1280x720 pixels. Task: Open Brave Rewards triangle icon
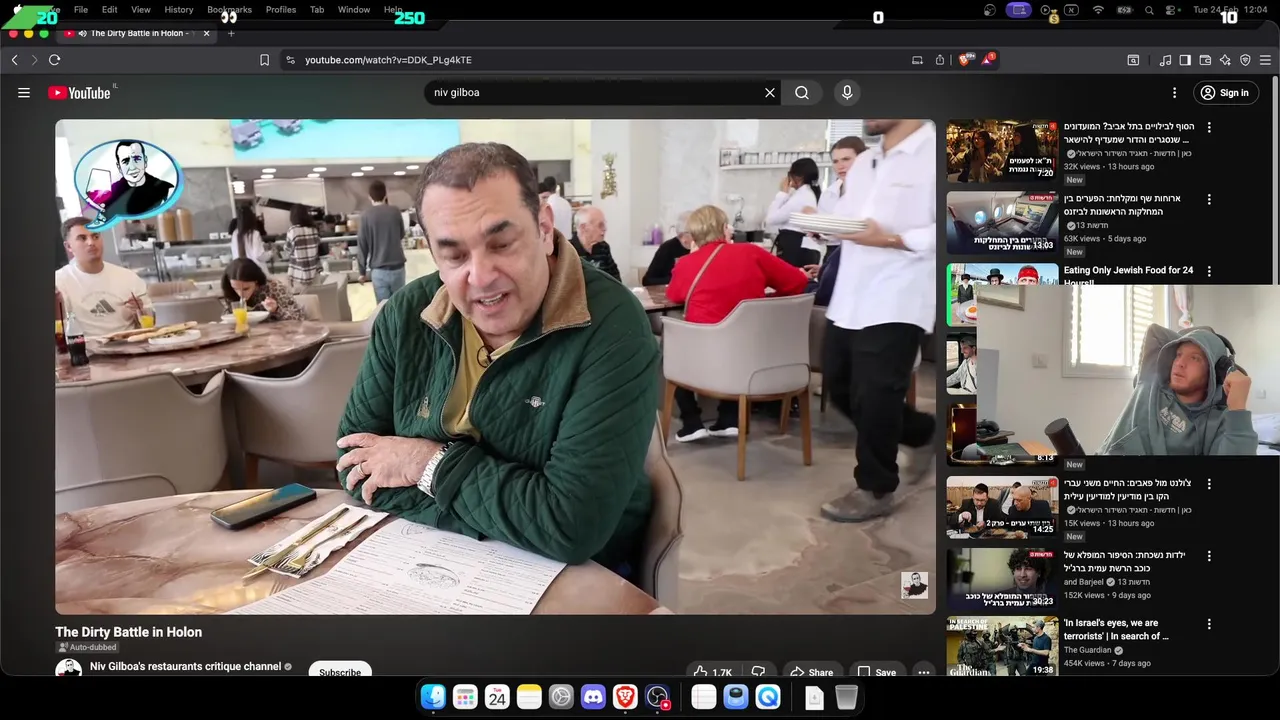click(987, 60)
